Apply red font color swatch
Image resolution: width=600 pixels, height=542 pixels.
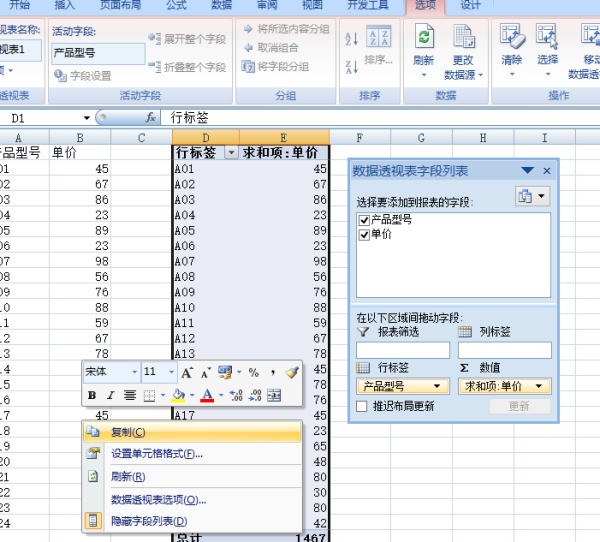207,395
